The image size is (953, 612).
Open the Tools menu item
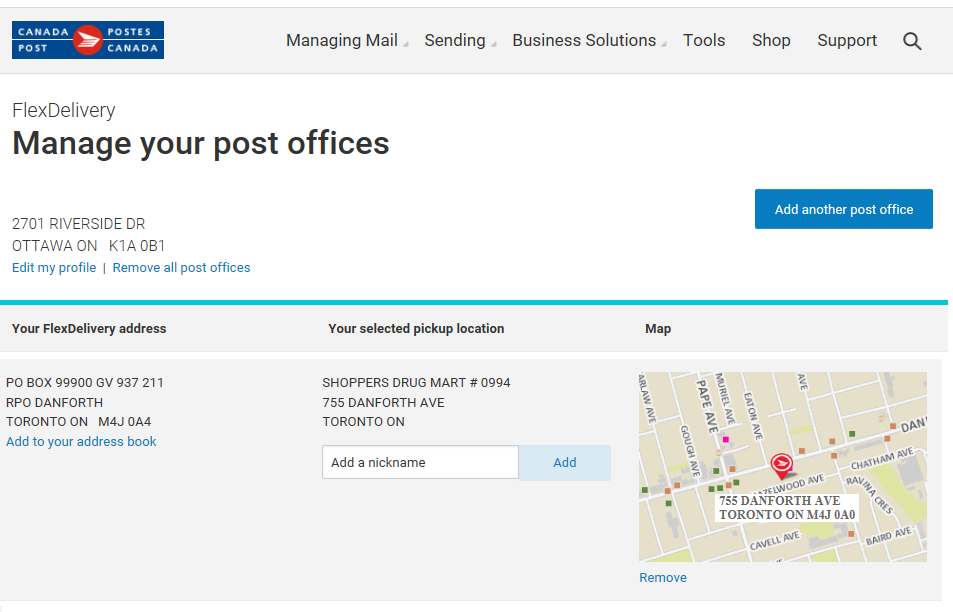(x=704, y=40)
